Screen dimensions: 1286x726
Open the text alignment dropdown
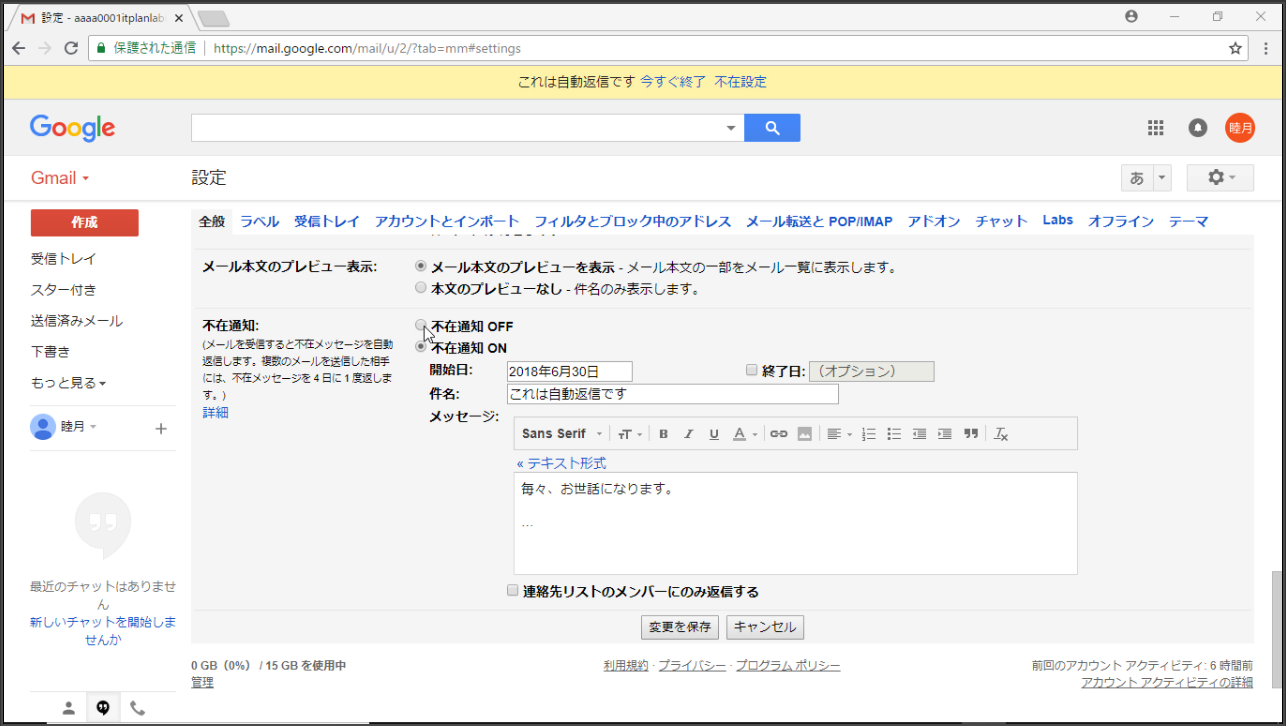839,434
